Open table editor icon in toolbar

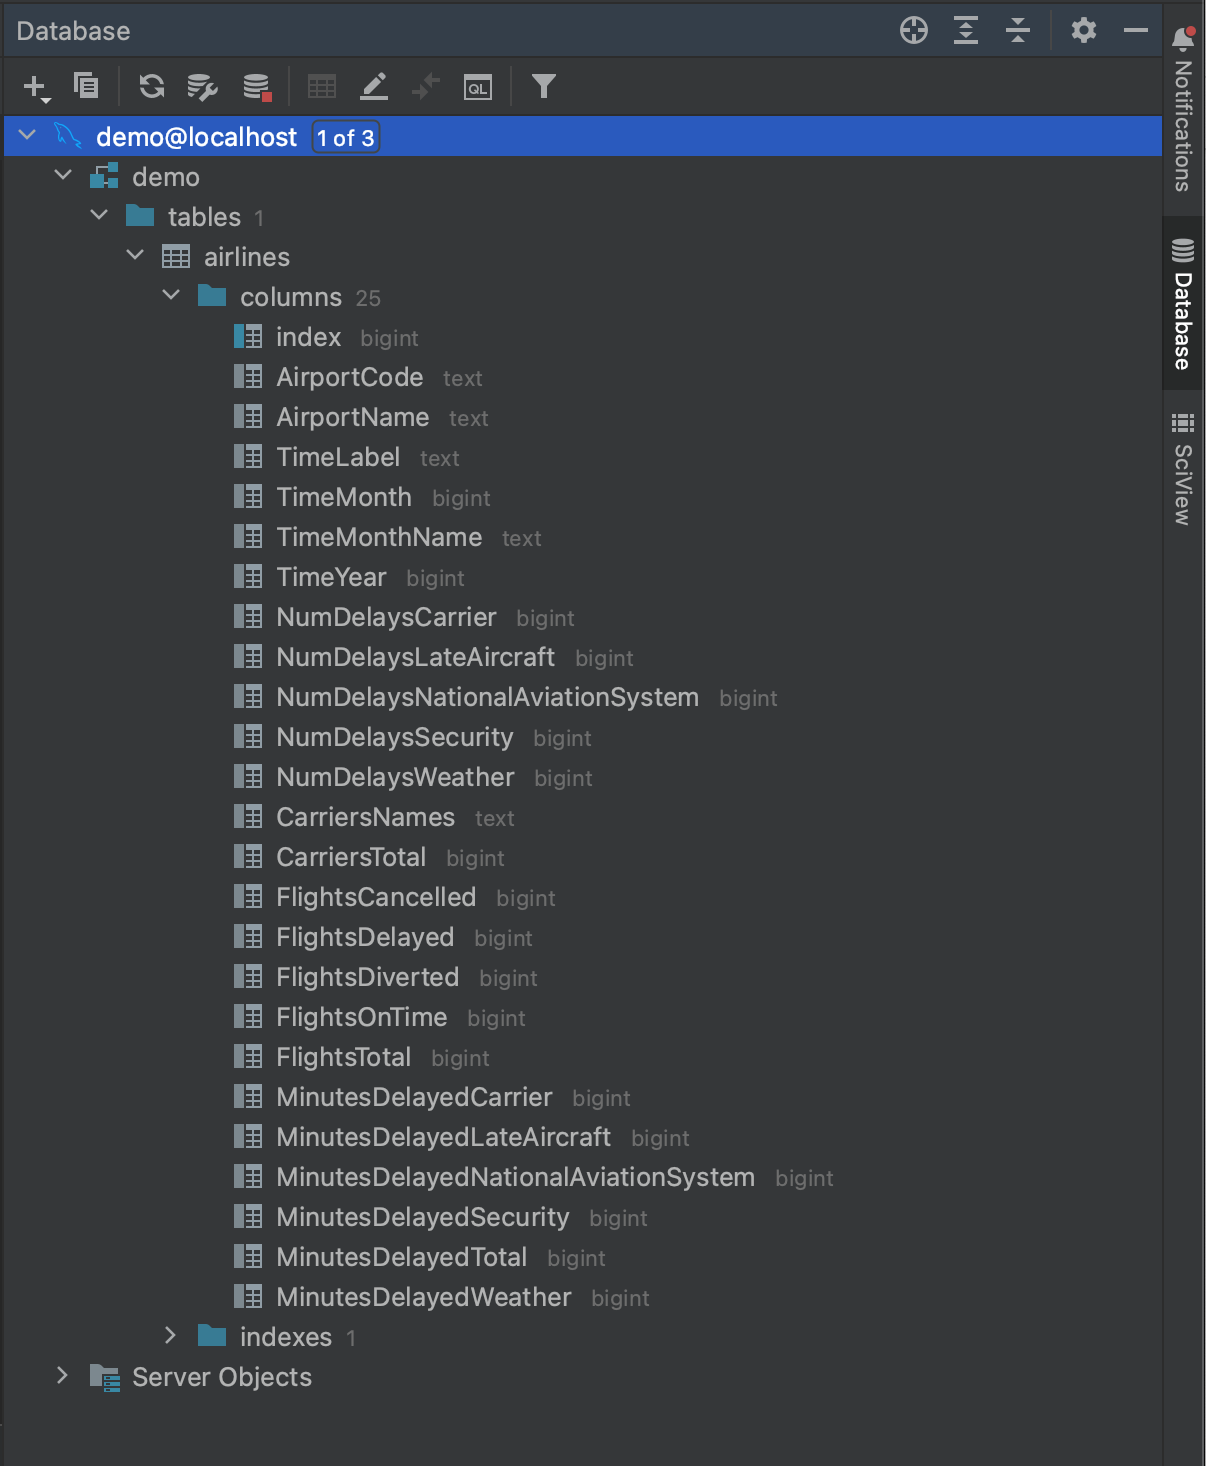click(x=322, y=87)
